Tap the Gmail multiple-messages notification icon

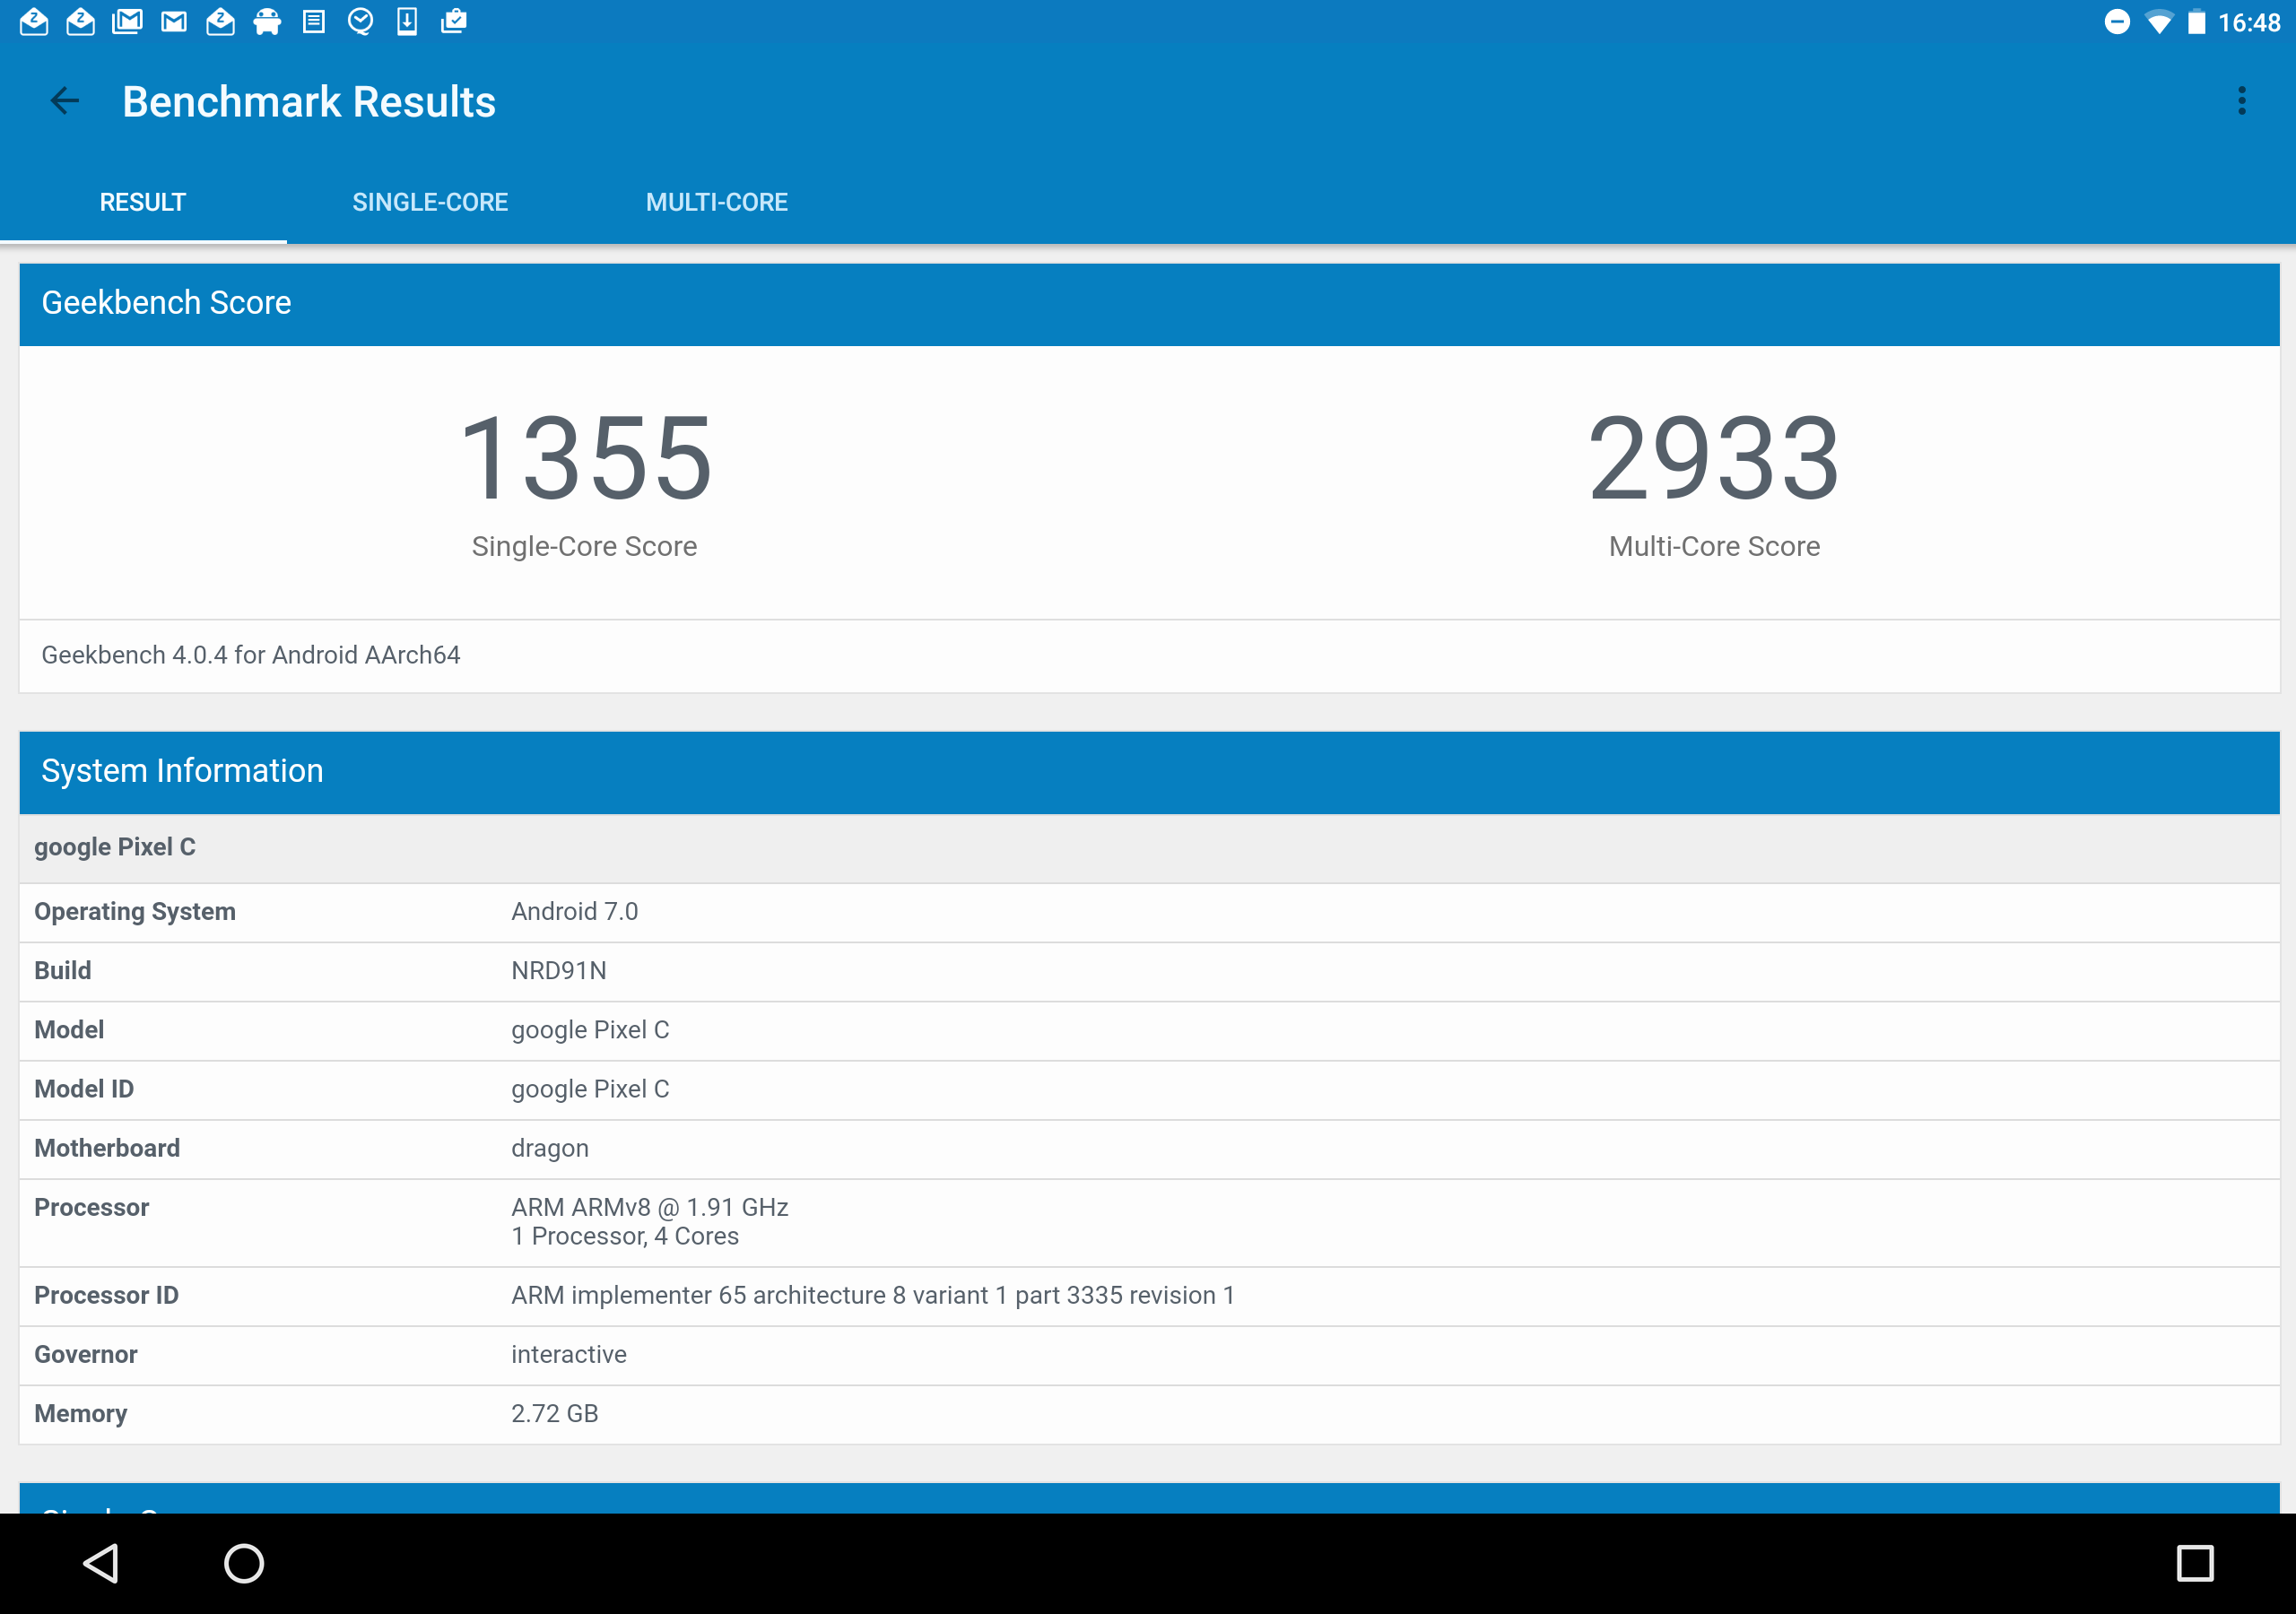tap(127, 21)
